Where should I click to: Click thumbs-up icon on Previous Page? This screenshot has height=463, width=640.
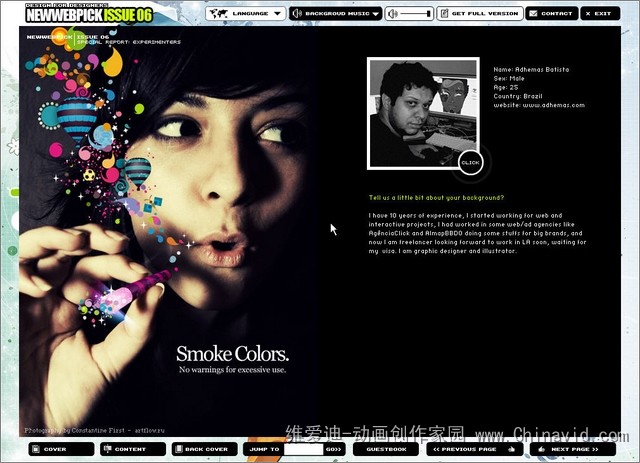point(511,449)
